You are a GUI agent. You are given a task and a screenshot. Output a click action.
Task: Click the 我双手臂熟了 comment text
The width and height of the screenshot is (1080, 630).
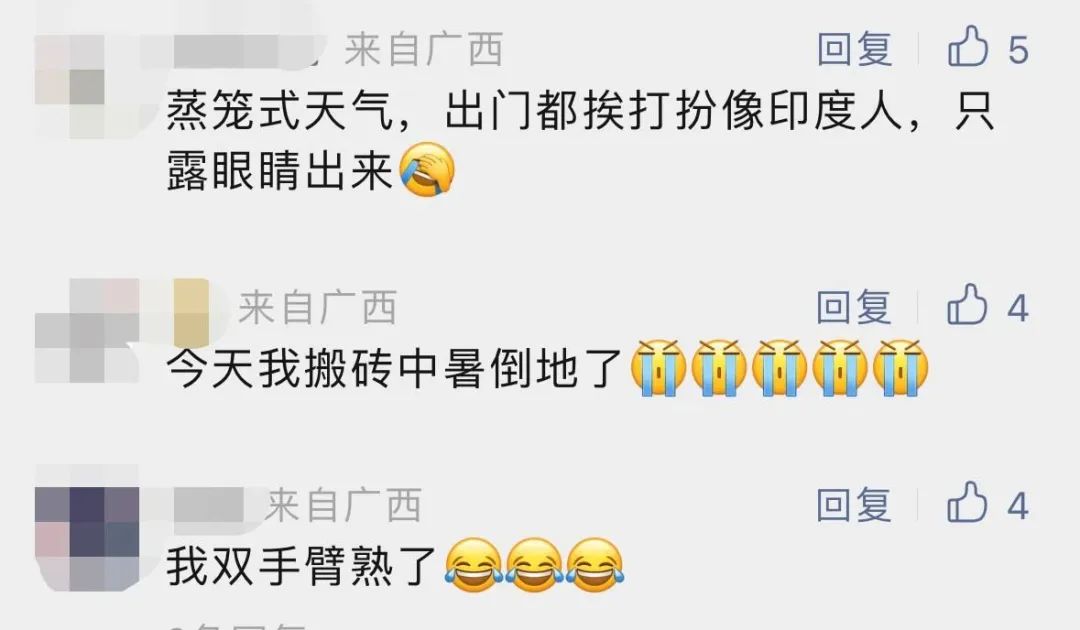301,567
